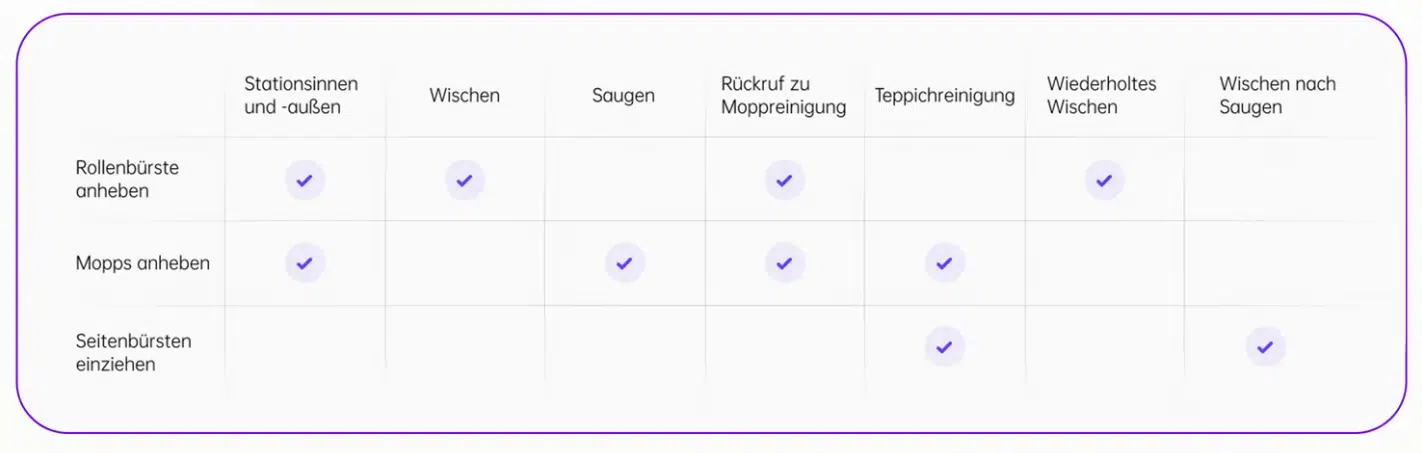Select Rollenbürste anheben checkmark under Rückruf zu Moppreinigung
The width and height of the screenshot is (1422, 453).
click(x=785, y=180)
